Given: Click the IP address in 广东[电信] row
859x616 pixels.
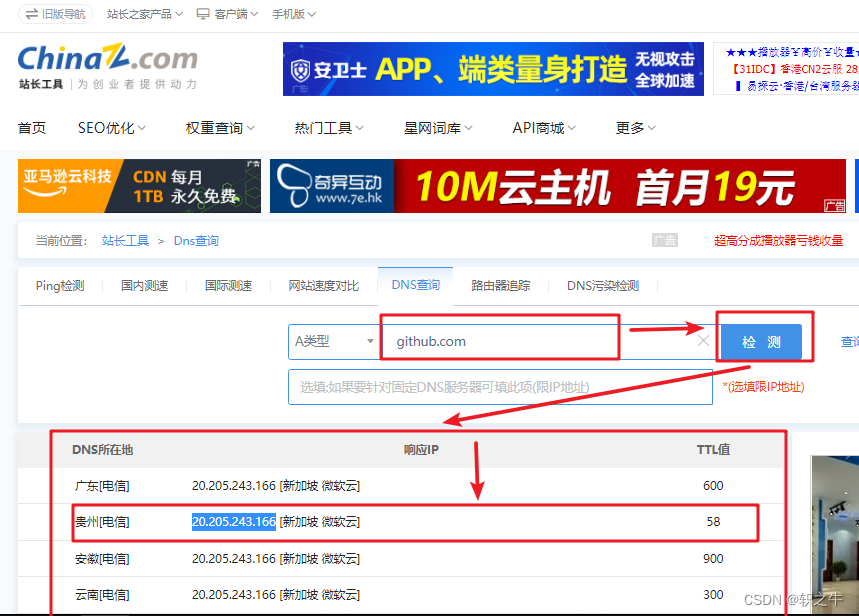Looking at the screenshot, I should pos(234,486).
